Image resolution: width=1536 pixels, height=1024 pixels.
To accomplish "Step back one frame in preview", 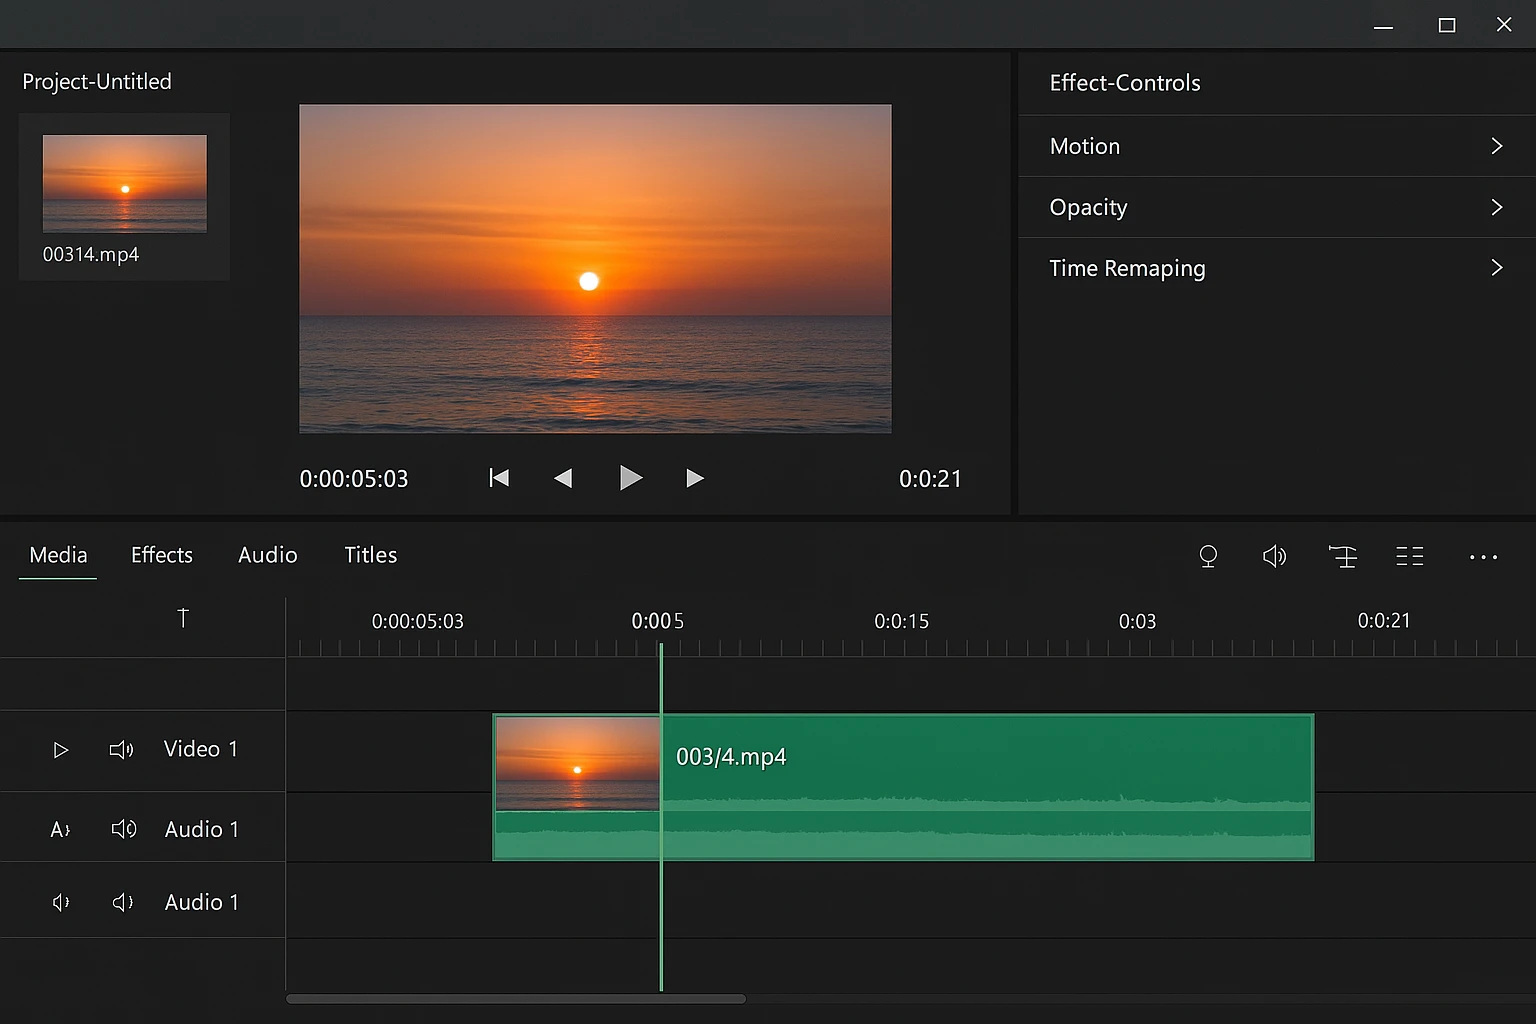I will pyautogui.click(x=563, y=478).
